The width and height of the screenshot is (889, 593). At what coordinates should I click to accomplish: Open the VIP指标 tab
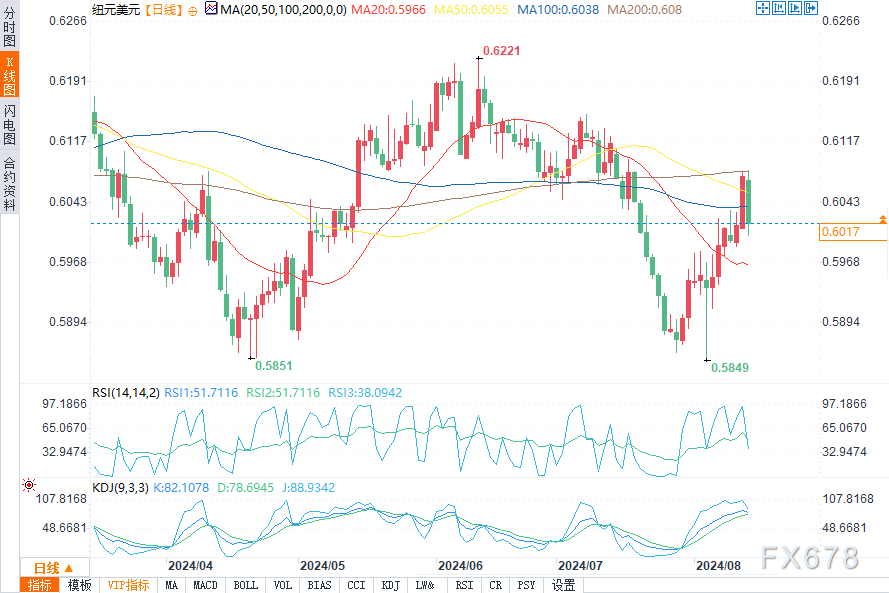point(128,585)
